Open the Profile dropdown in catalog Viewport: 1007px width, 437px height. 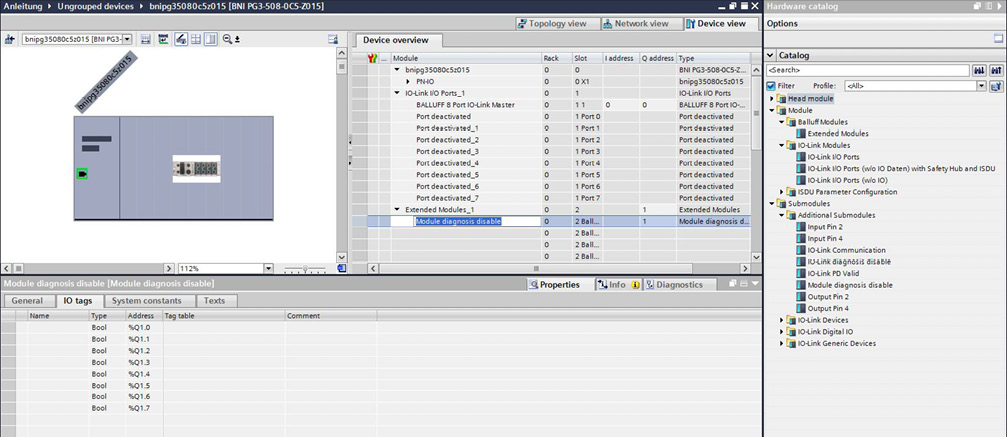tap(981, 86)
